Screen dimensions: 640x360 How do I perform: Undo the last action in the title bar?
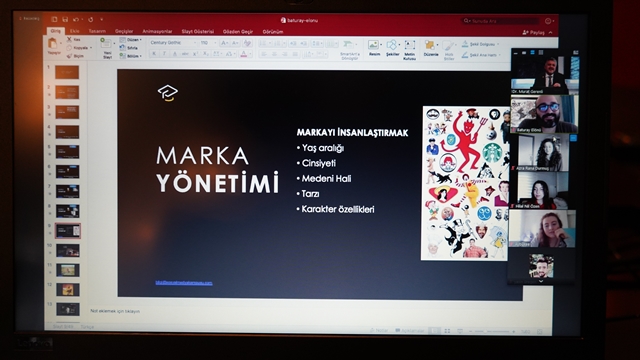pos(76,19)
